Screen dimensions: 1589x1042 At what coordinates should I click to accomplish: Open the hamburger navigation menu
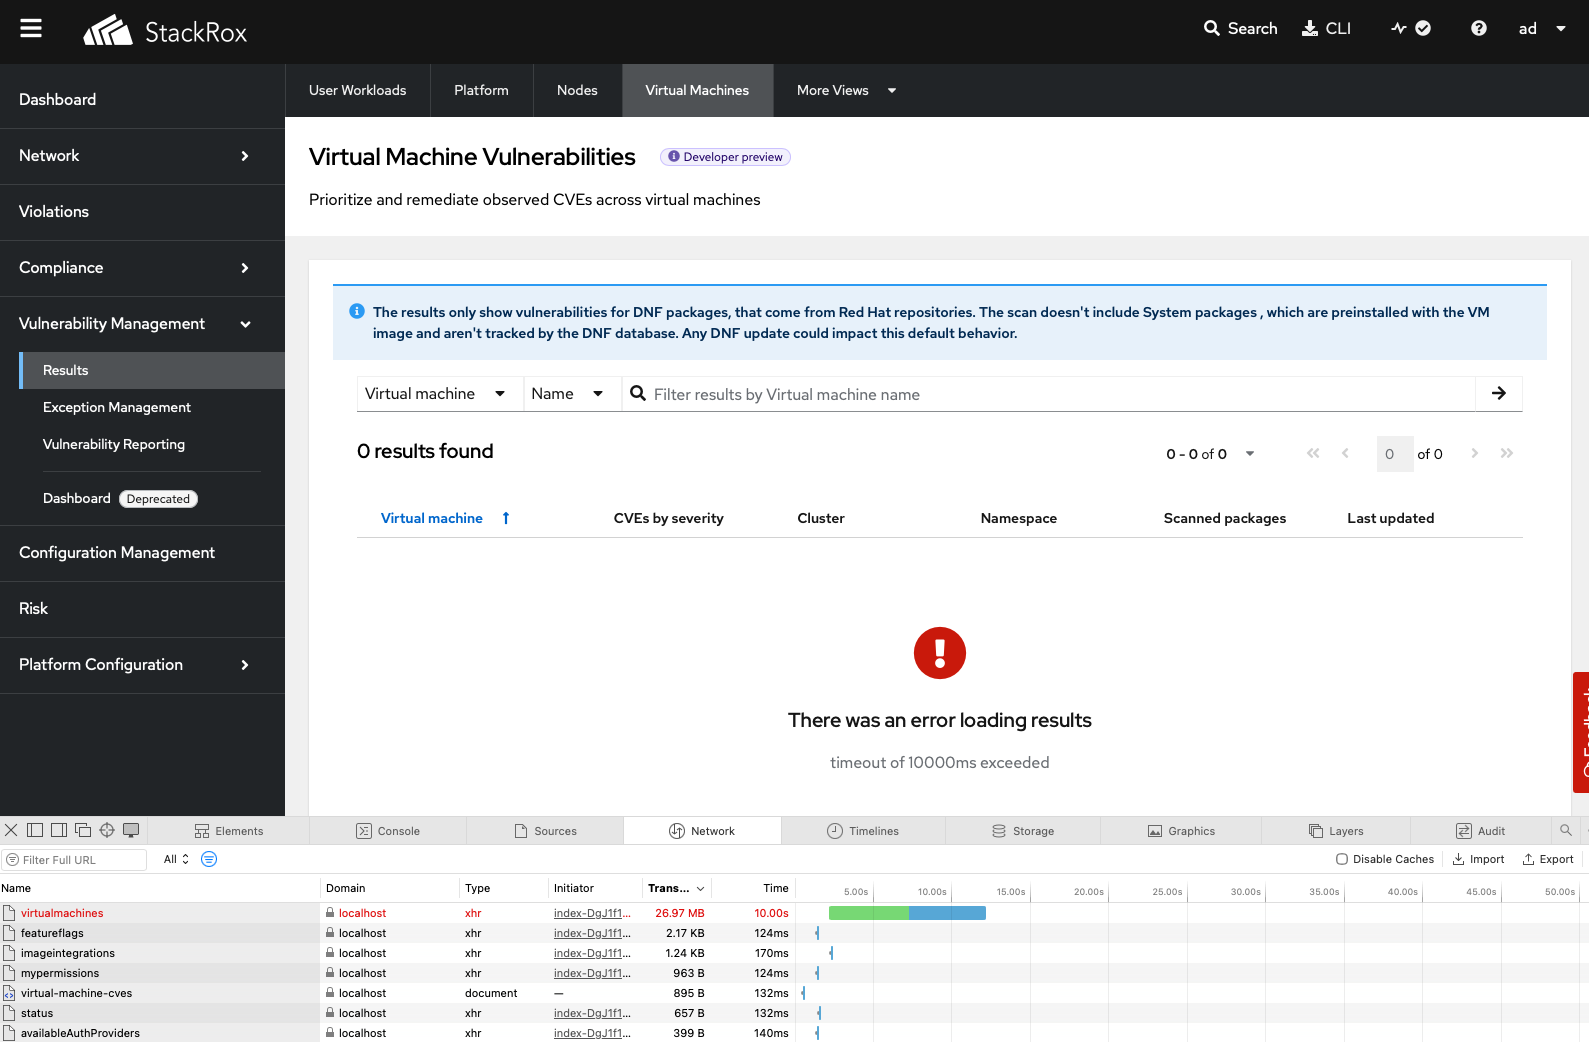click(x=31, y=28)
